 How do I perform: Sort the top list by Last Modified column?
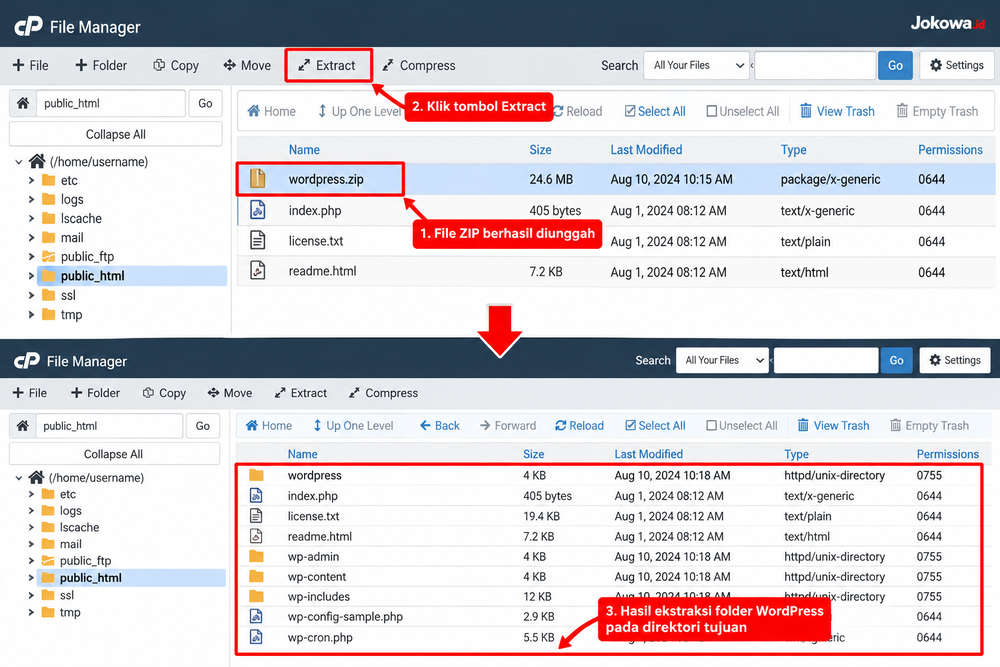click(x=646, y=150)
